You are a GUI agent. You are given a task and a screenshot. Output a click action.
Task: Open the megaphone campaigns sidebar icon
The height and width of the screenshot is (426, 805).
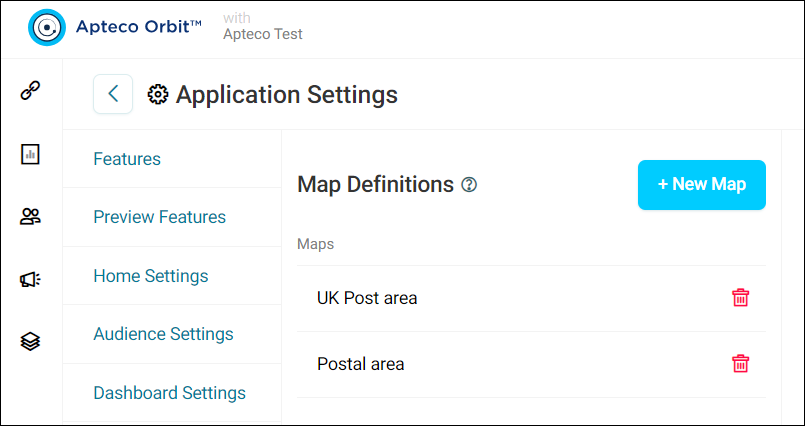[x=30, y=279]
